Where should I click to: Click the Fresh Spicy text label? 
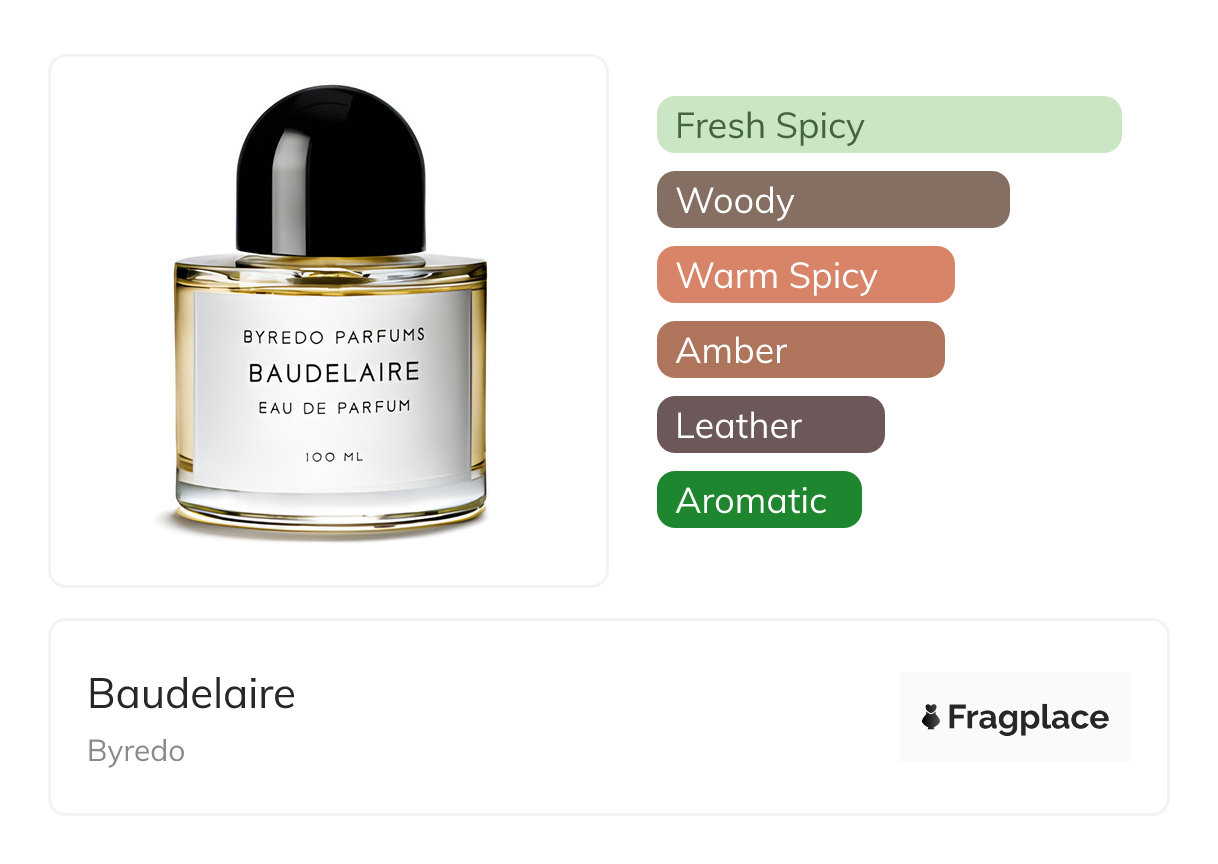tap(770, 126)
